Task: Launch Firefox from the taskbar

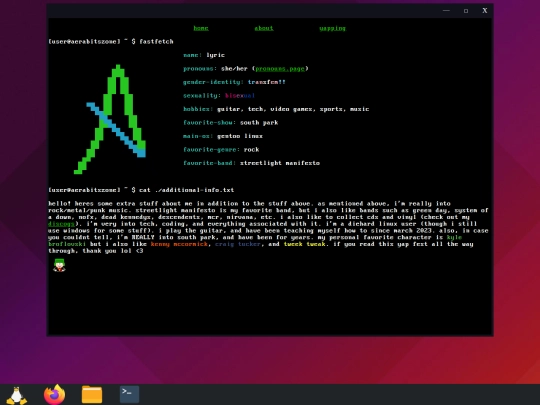Action: [x=54, y=394]
